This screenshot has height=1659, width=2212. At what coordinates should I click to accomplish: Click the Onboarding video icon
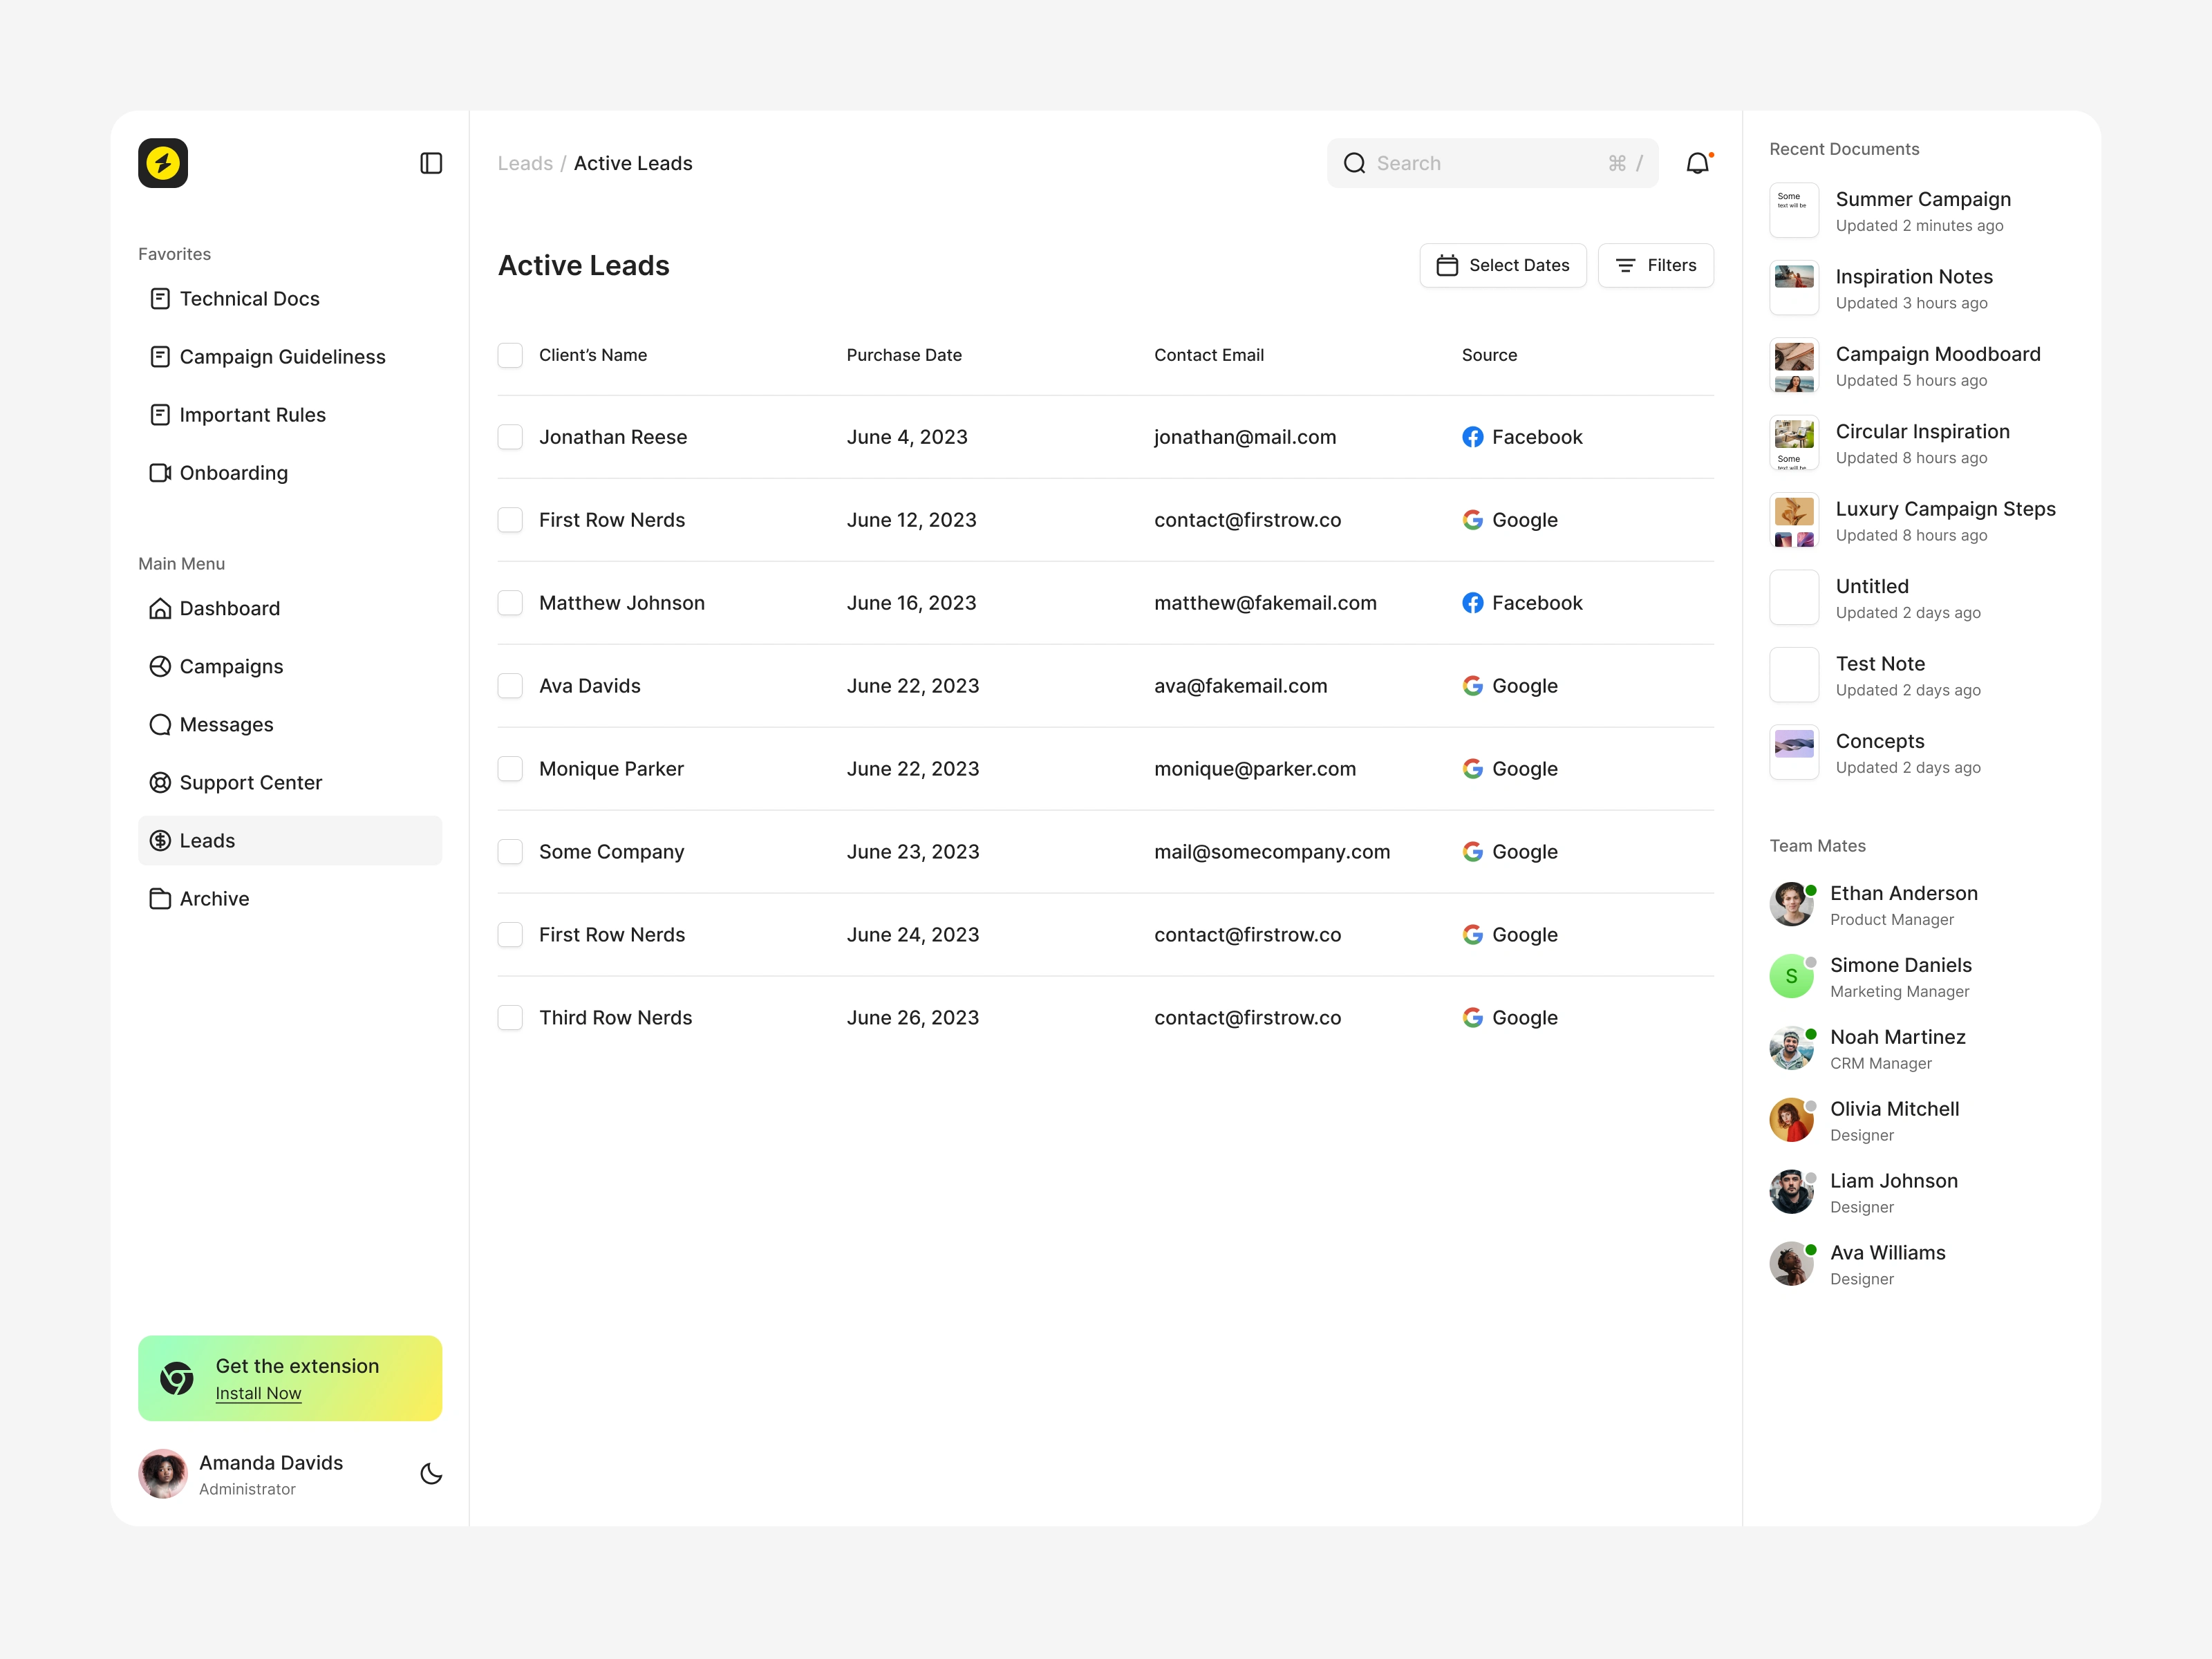(160, 473)
